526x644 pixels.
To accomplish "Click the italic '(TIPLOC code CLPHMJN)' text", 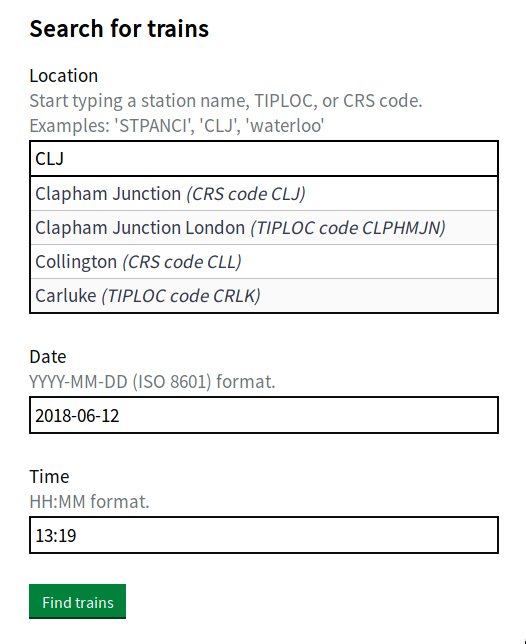I will click(x=348, y=228).
